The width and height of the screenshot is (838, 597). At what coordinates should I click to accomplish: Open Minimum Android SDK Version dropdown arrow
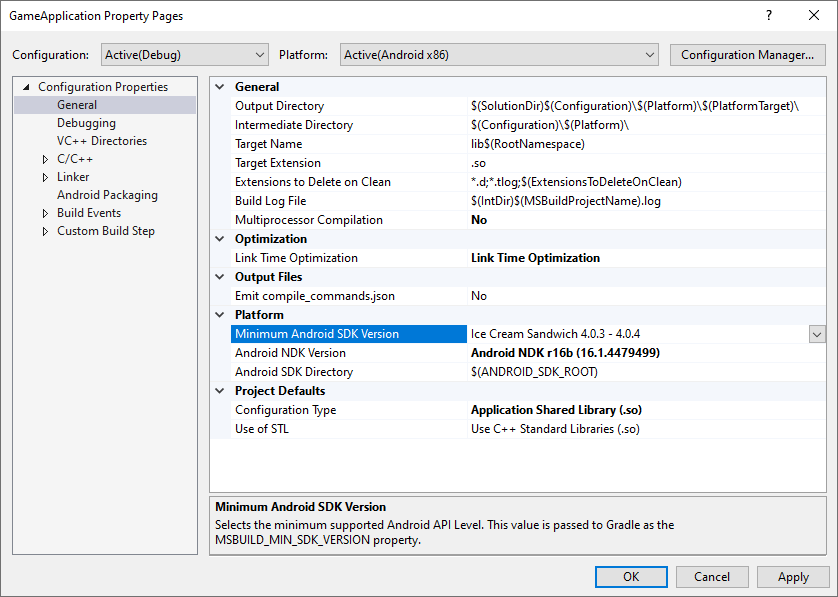click(x=817, y=334)
